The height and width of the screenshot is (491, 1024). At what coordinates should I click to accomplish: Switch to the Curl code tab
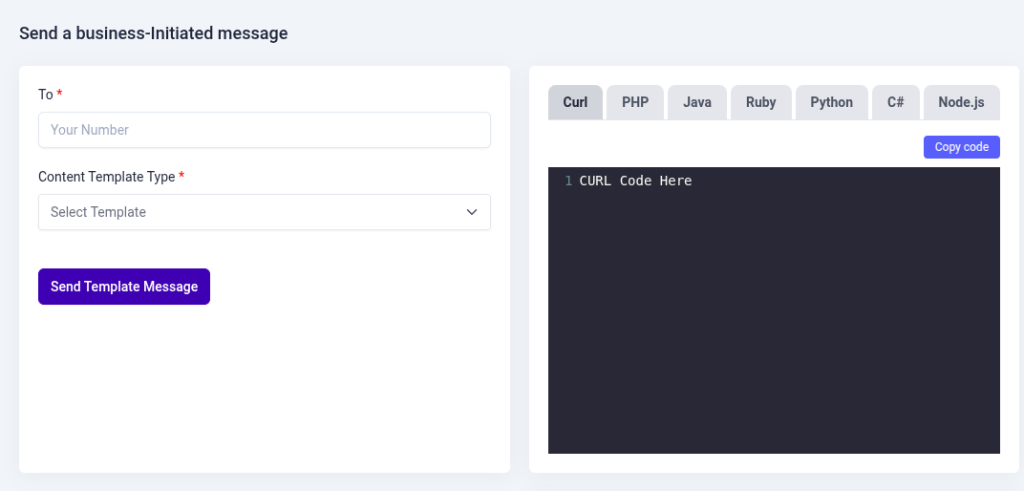point(575,102)
